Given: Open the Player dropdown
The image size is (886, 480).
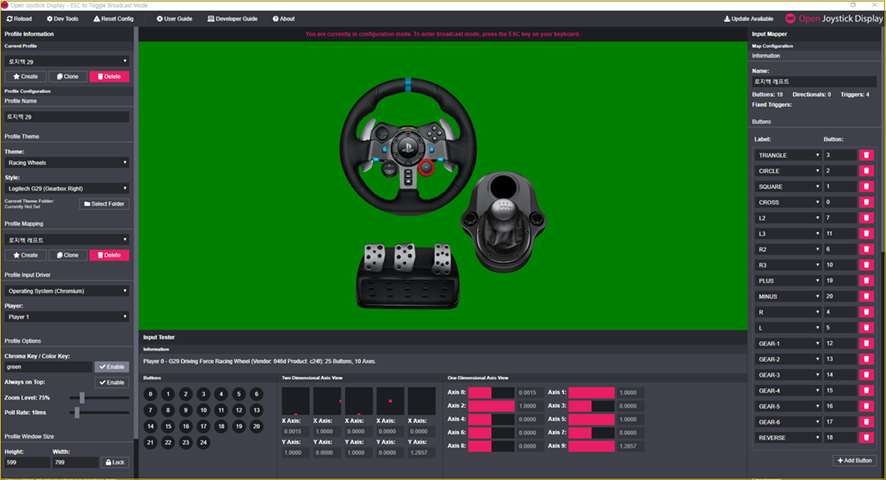Looking at the screenshot, I should [67, 317].
